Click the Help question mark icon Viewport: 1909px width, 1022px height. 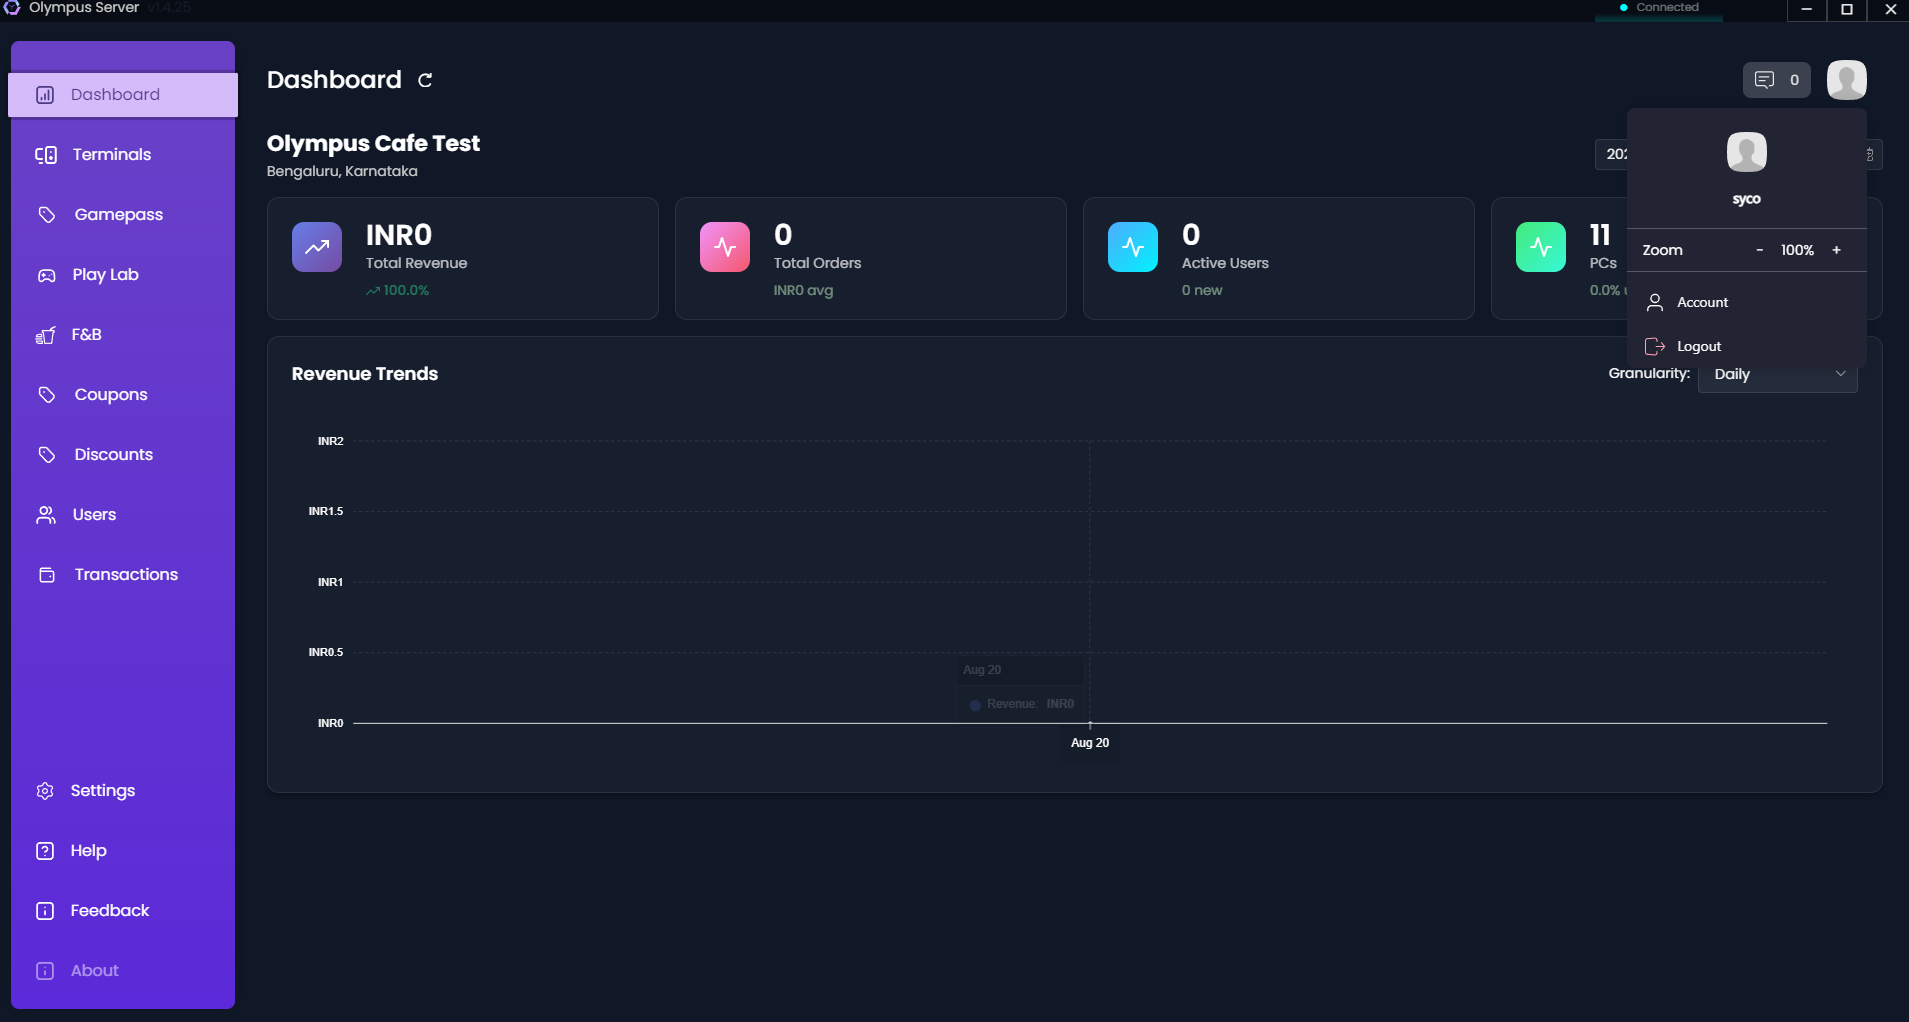coord(47,850)
